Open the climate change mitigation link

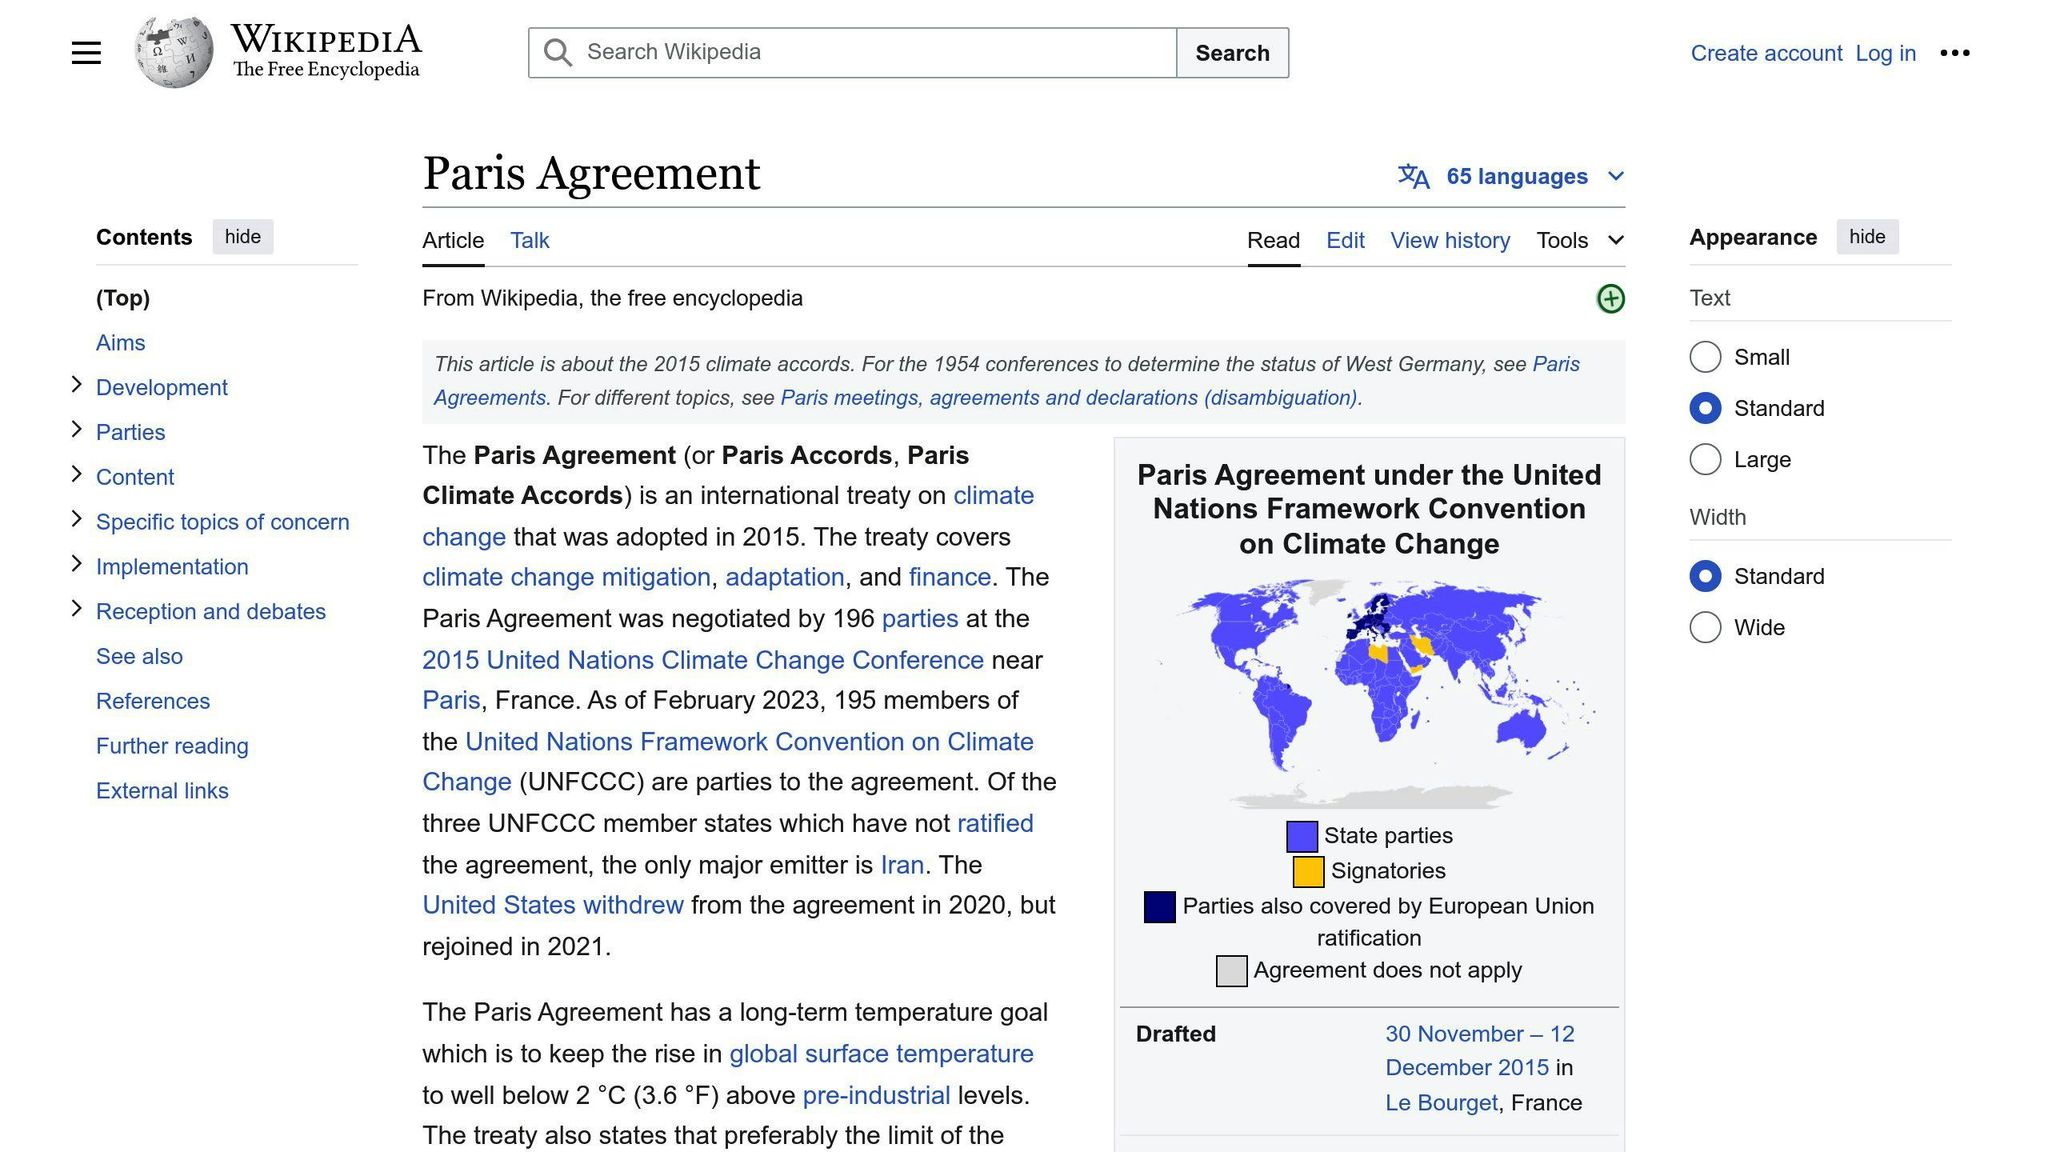(x=566, y=577)
